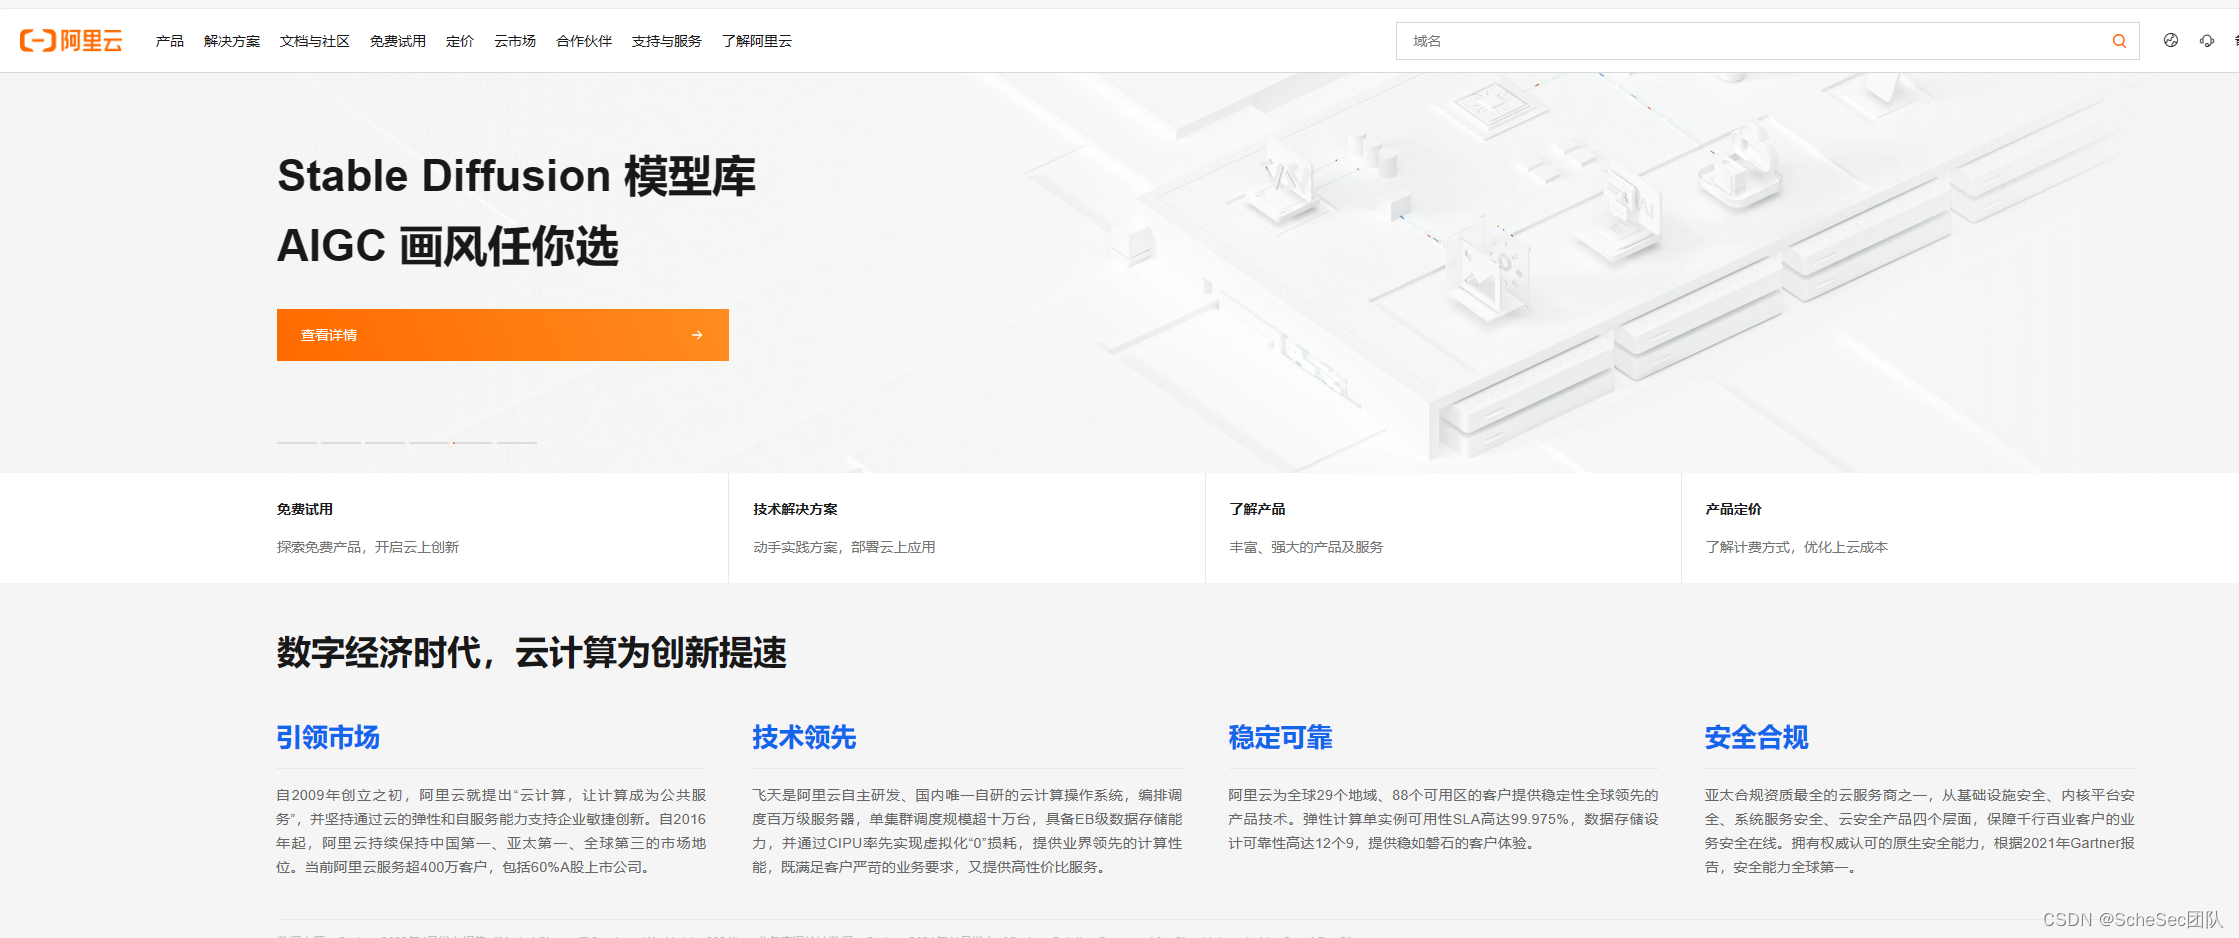Open the 免费试用 nav item
The height and width of the screenshot is (938, 2239).
point(398,41)
